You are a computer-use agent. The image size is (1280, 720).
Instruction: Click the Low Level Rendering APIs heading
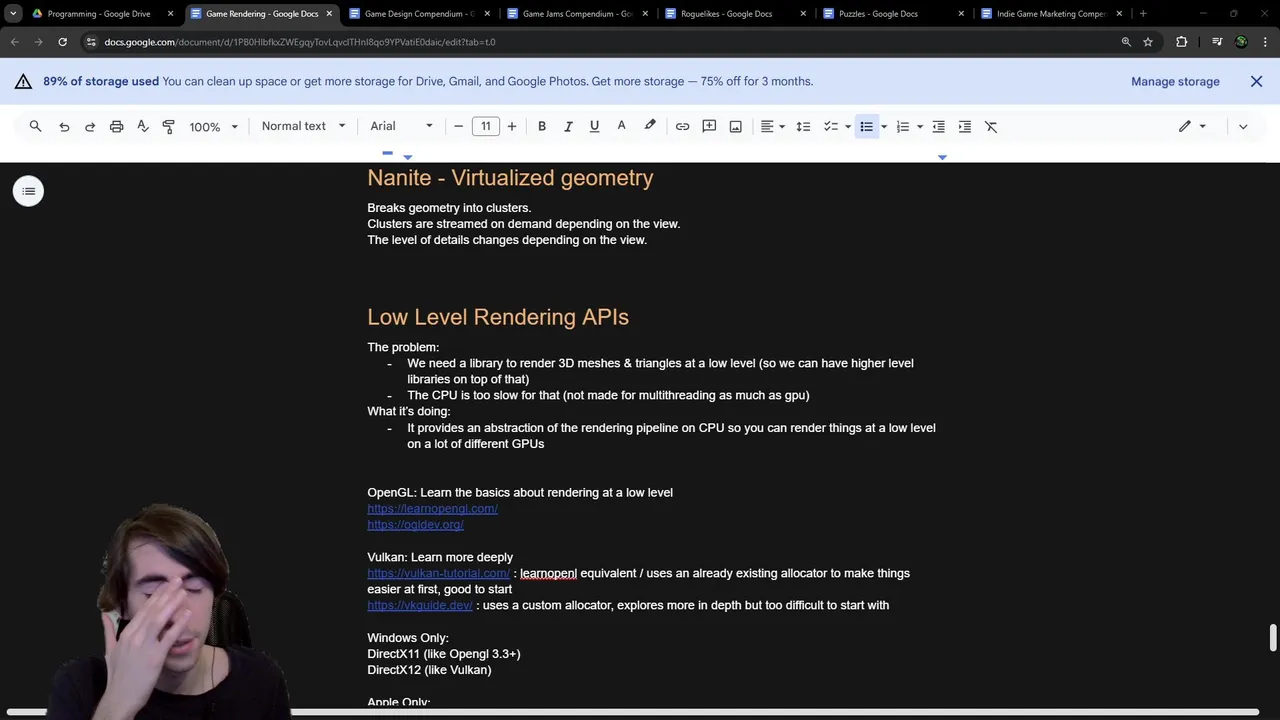click(498, 317)
